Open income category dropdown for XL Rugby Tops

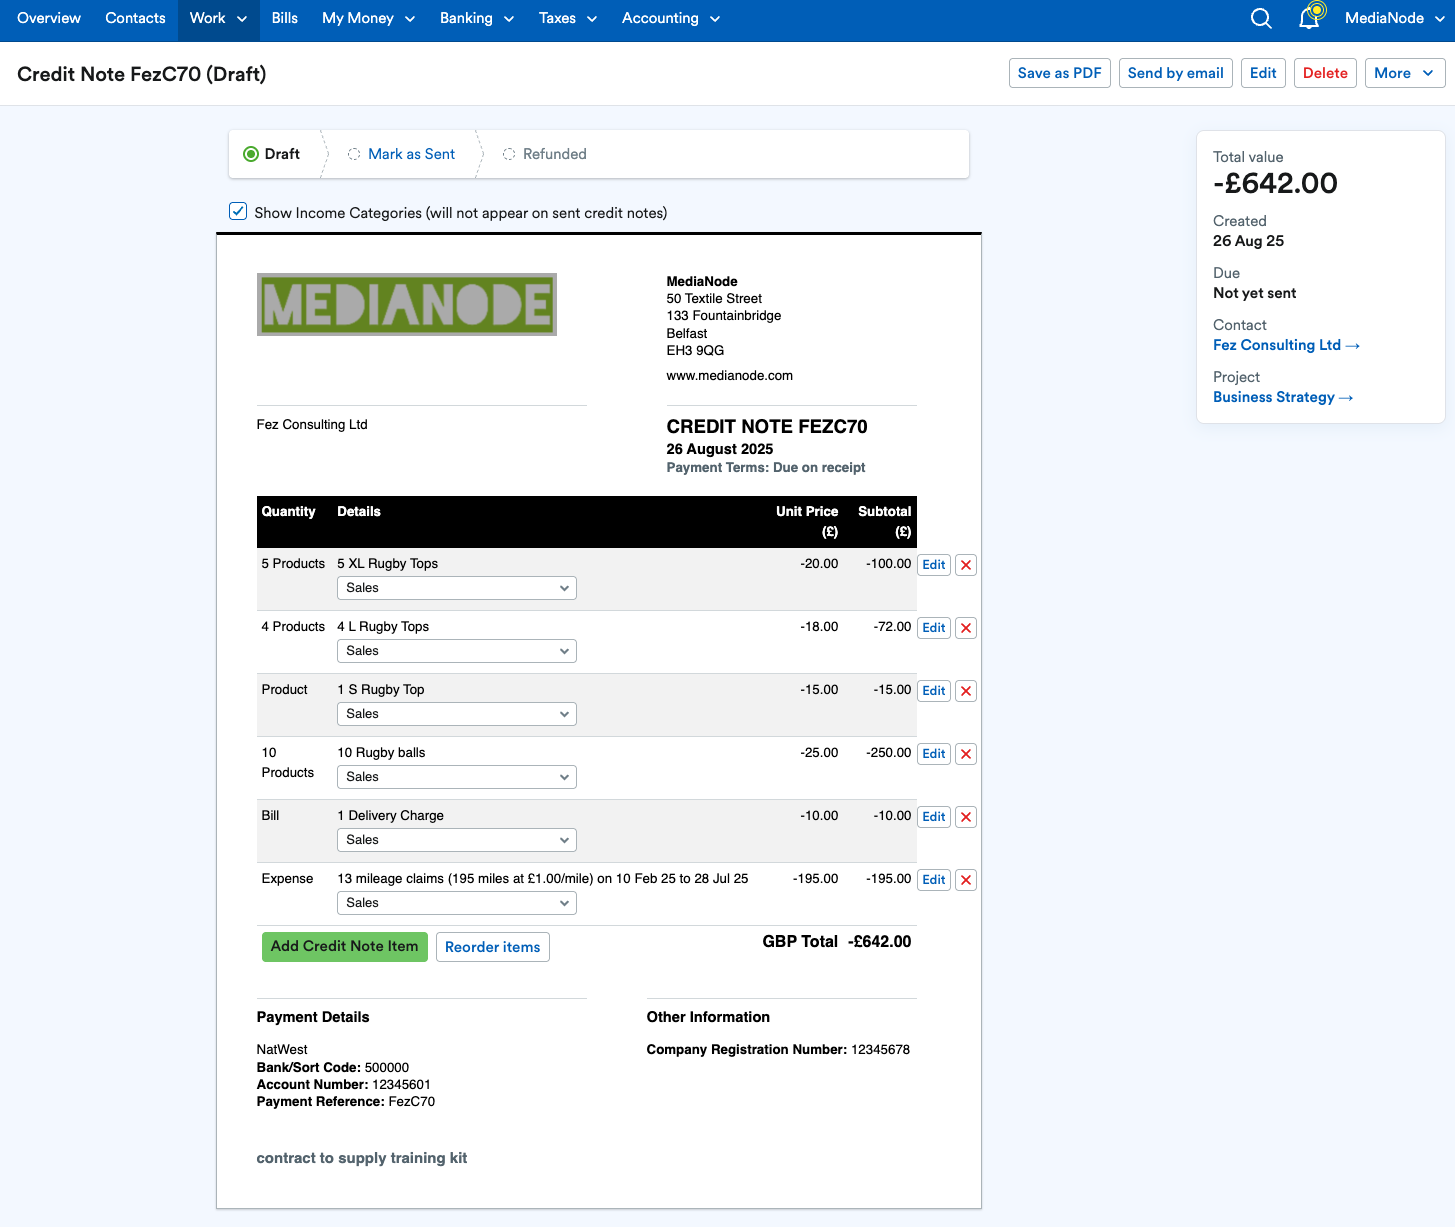[456, 588]
